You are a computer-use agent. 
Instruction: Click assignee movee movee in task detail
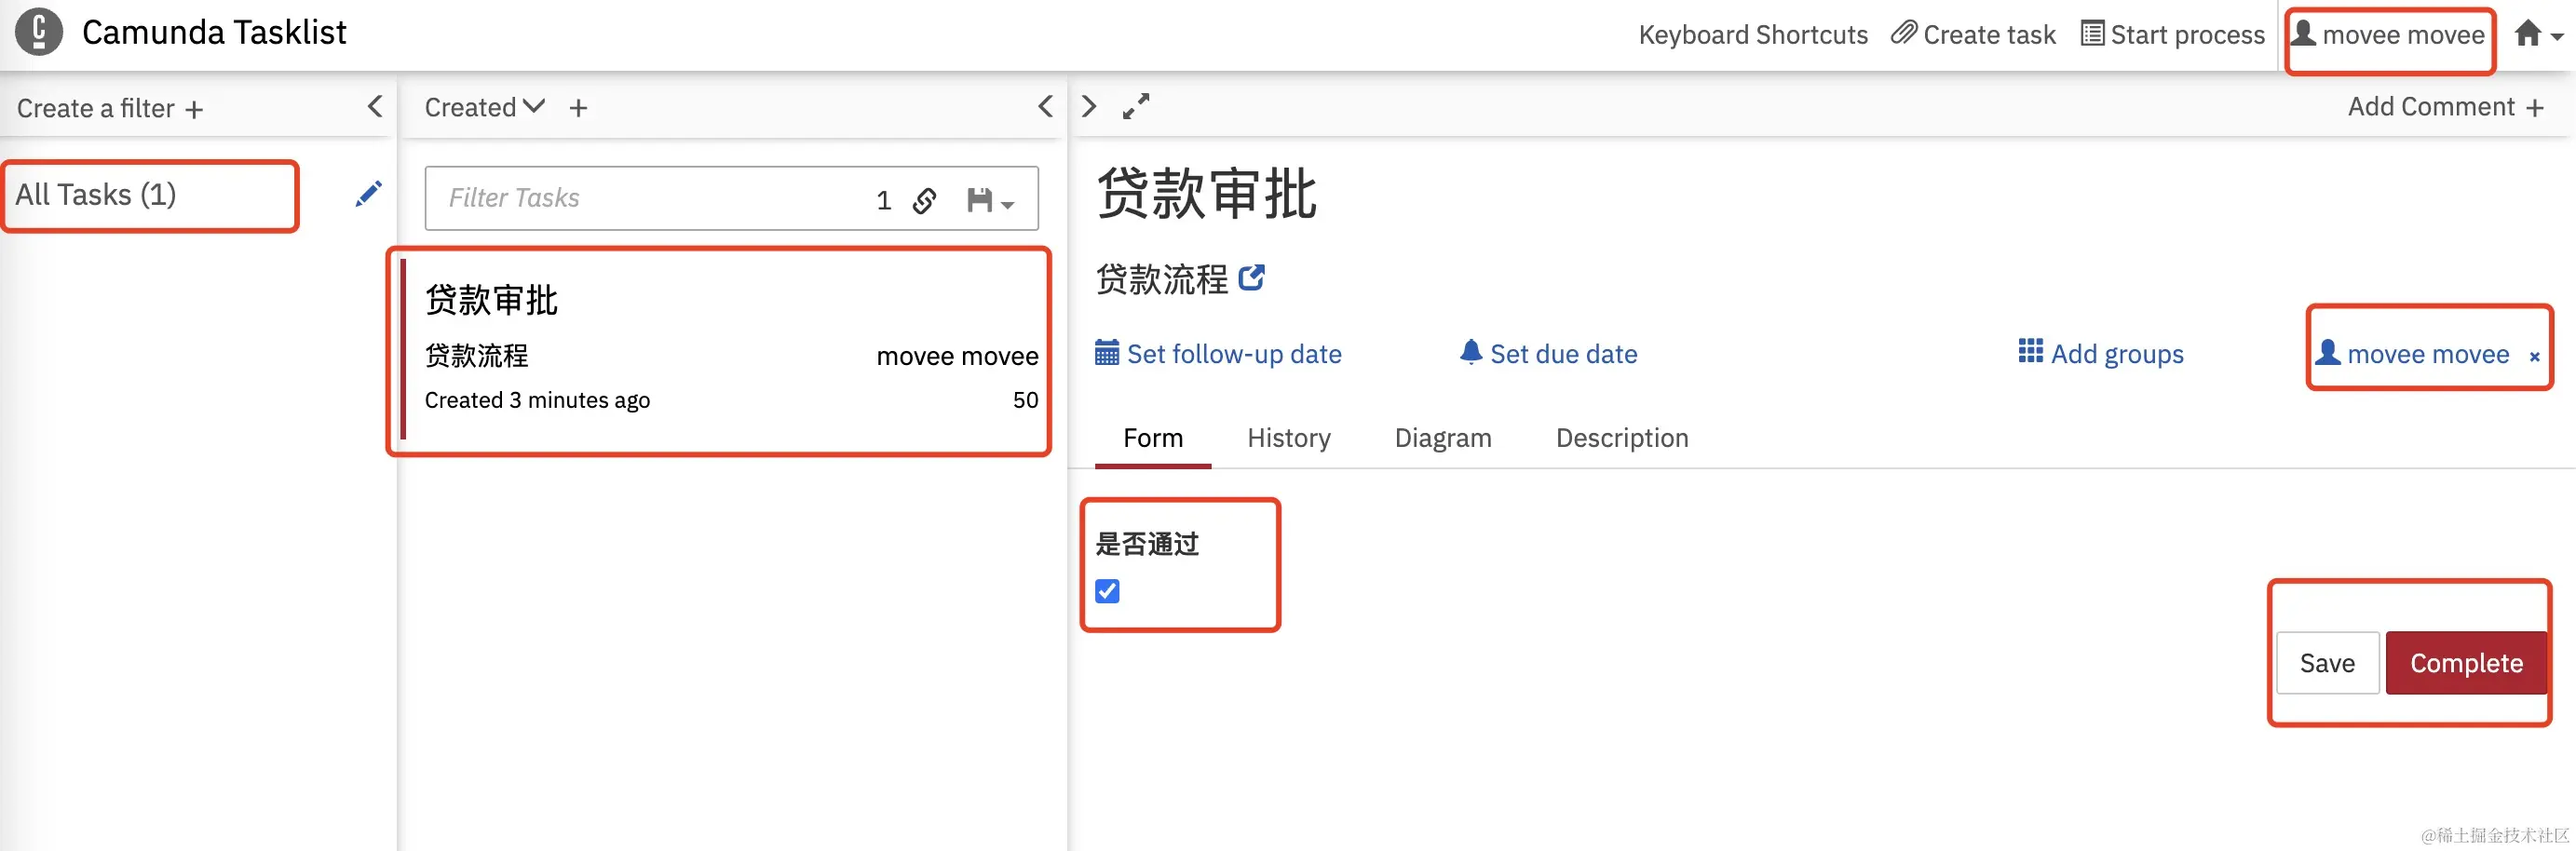pos(2412,354)
